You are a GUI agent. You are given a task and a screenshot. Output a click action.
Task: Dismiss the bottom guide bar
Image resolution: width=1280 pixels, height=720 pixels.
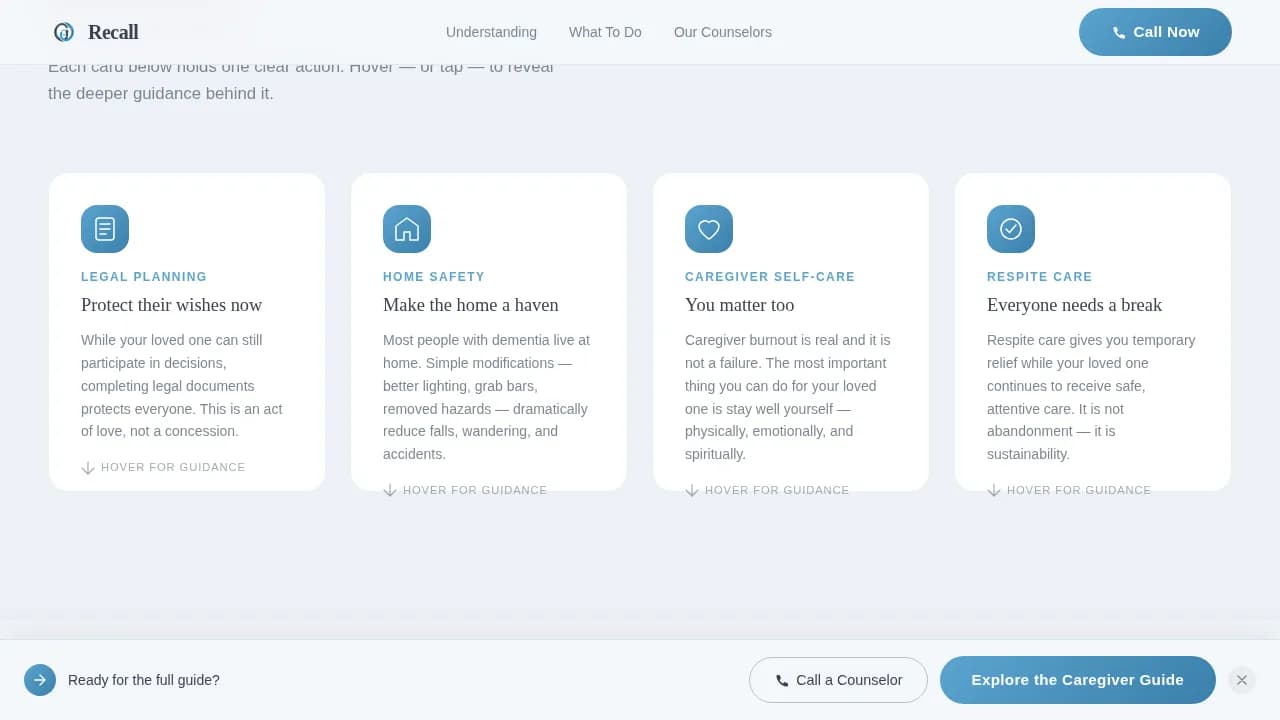(x=1242, y=680)
